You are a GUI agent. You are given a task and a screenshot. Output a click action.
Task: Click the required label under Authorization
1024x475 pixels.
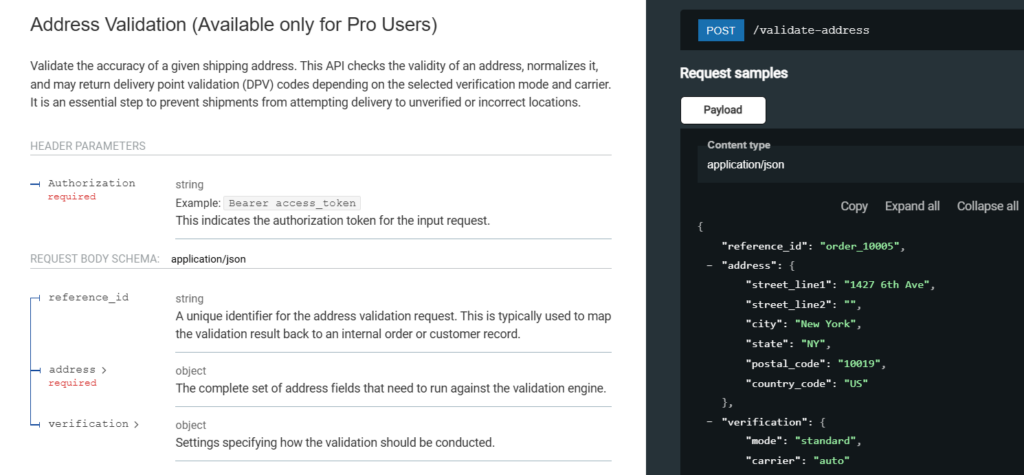pyautogui.click(x=72, y=197)
